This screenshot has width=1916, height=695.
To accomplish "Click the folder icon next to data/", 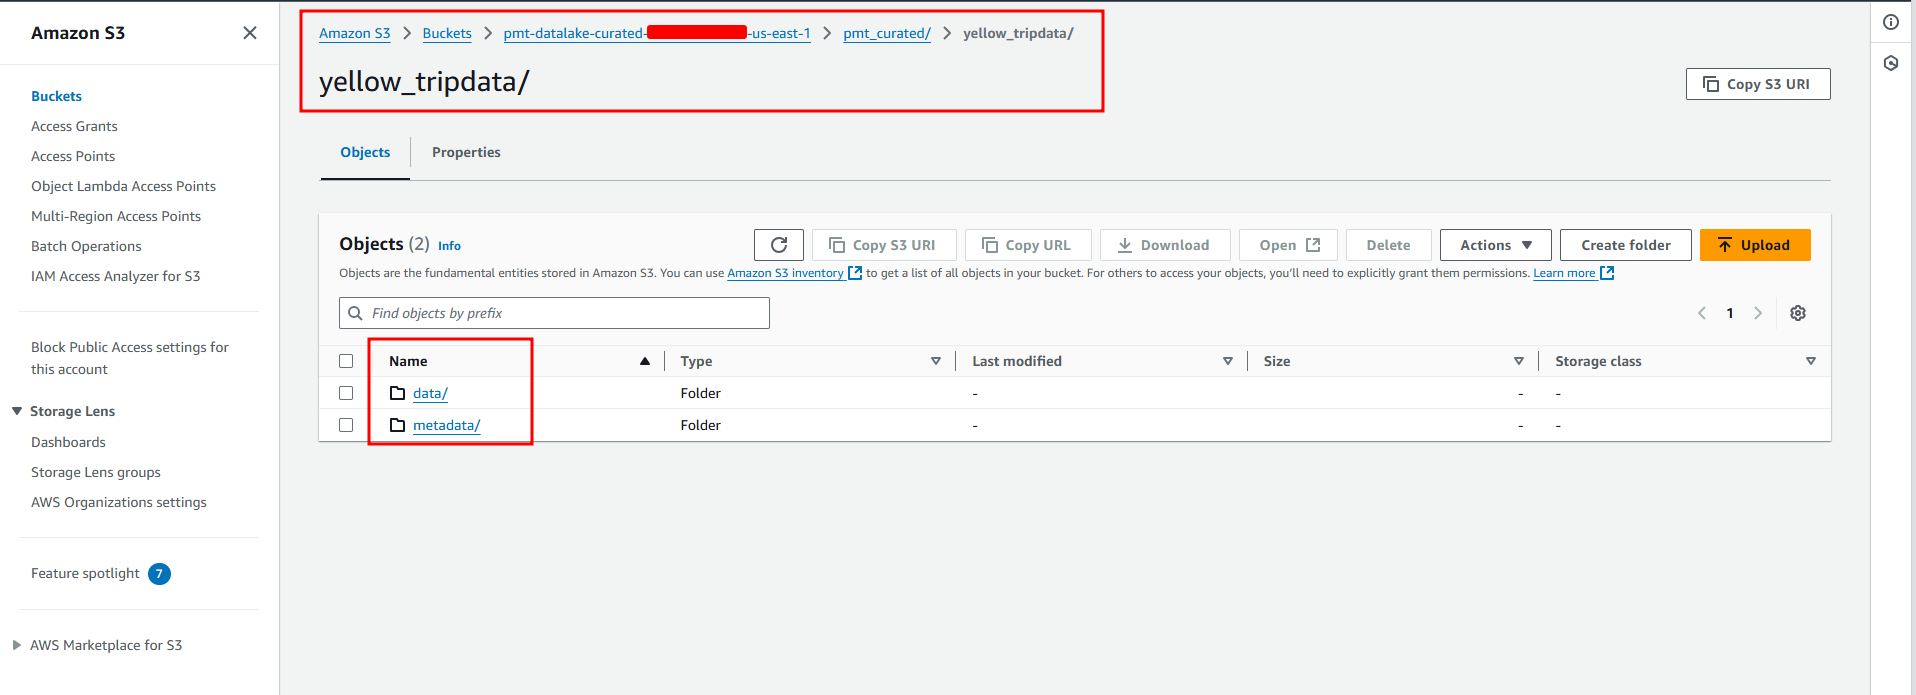I will click(x=397, y=393).
